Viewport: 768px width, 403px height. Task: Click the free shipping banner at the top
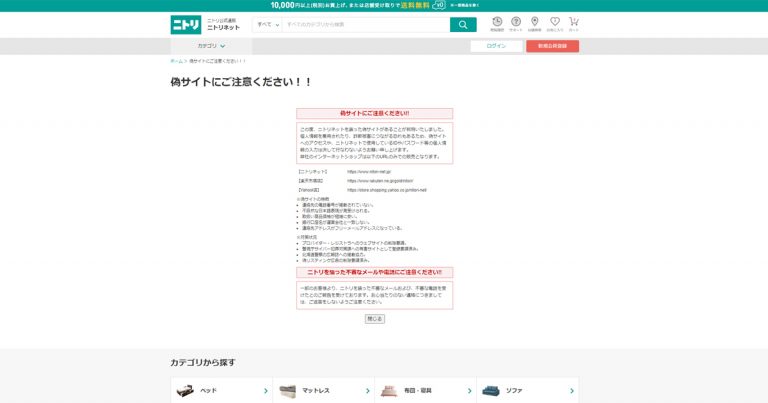[x=384, y=5]
